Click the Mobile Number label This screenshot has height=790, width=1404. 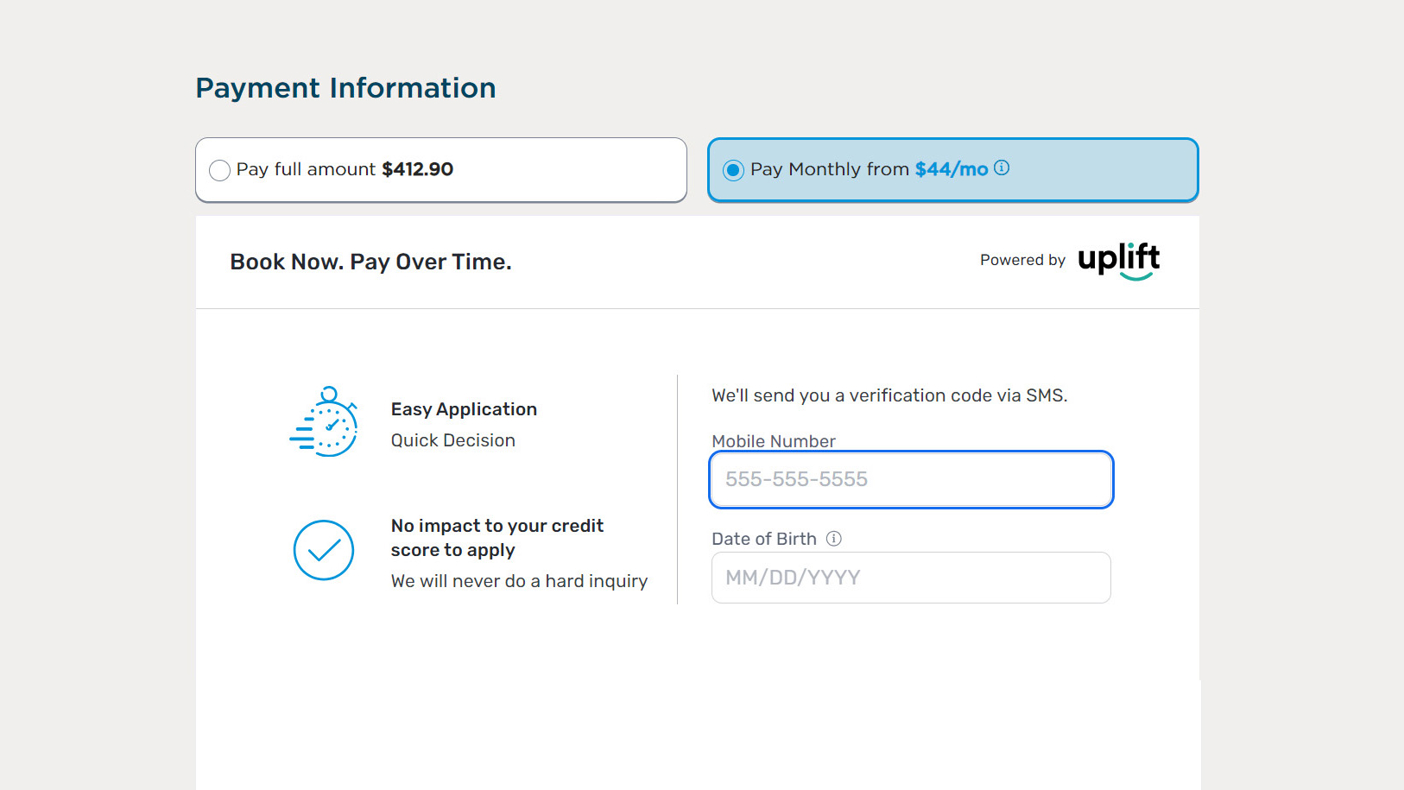(x=773, y=441)
